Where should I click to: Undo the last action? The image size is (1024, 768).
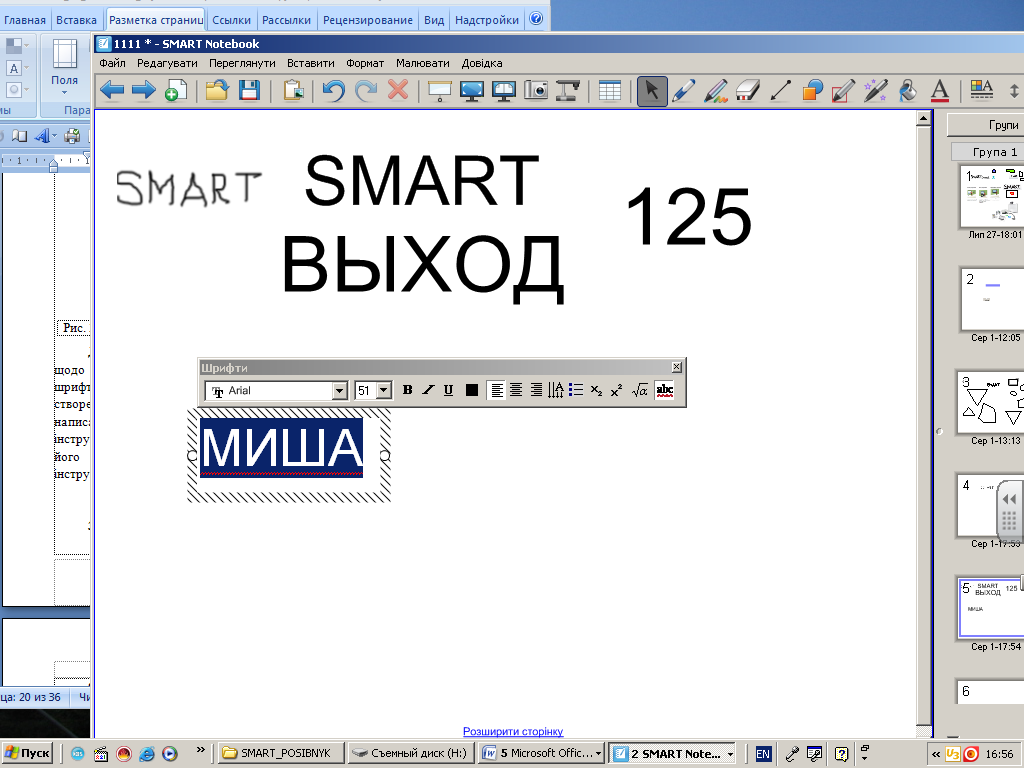point(334,90)
